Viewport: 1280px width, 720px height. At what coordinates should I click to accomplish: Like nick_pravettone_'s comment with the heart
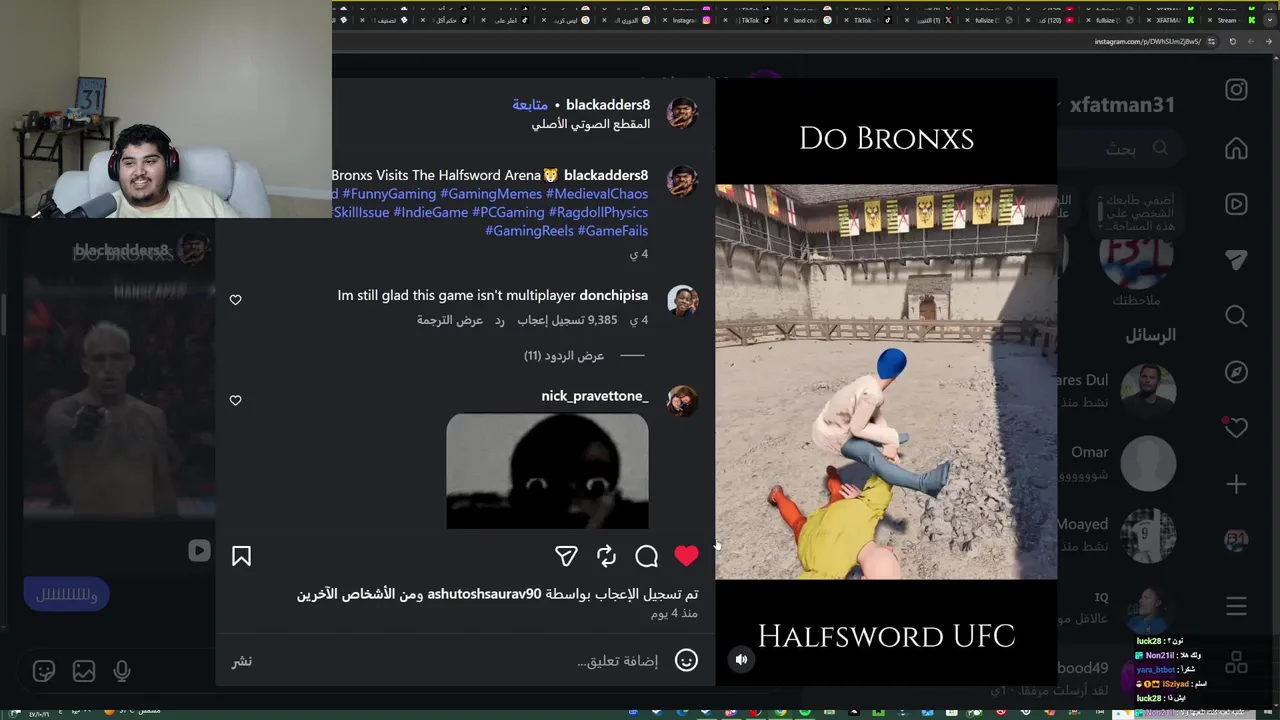236,400
